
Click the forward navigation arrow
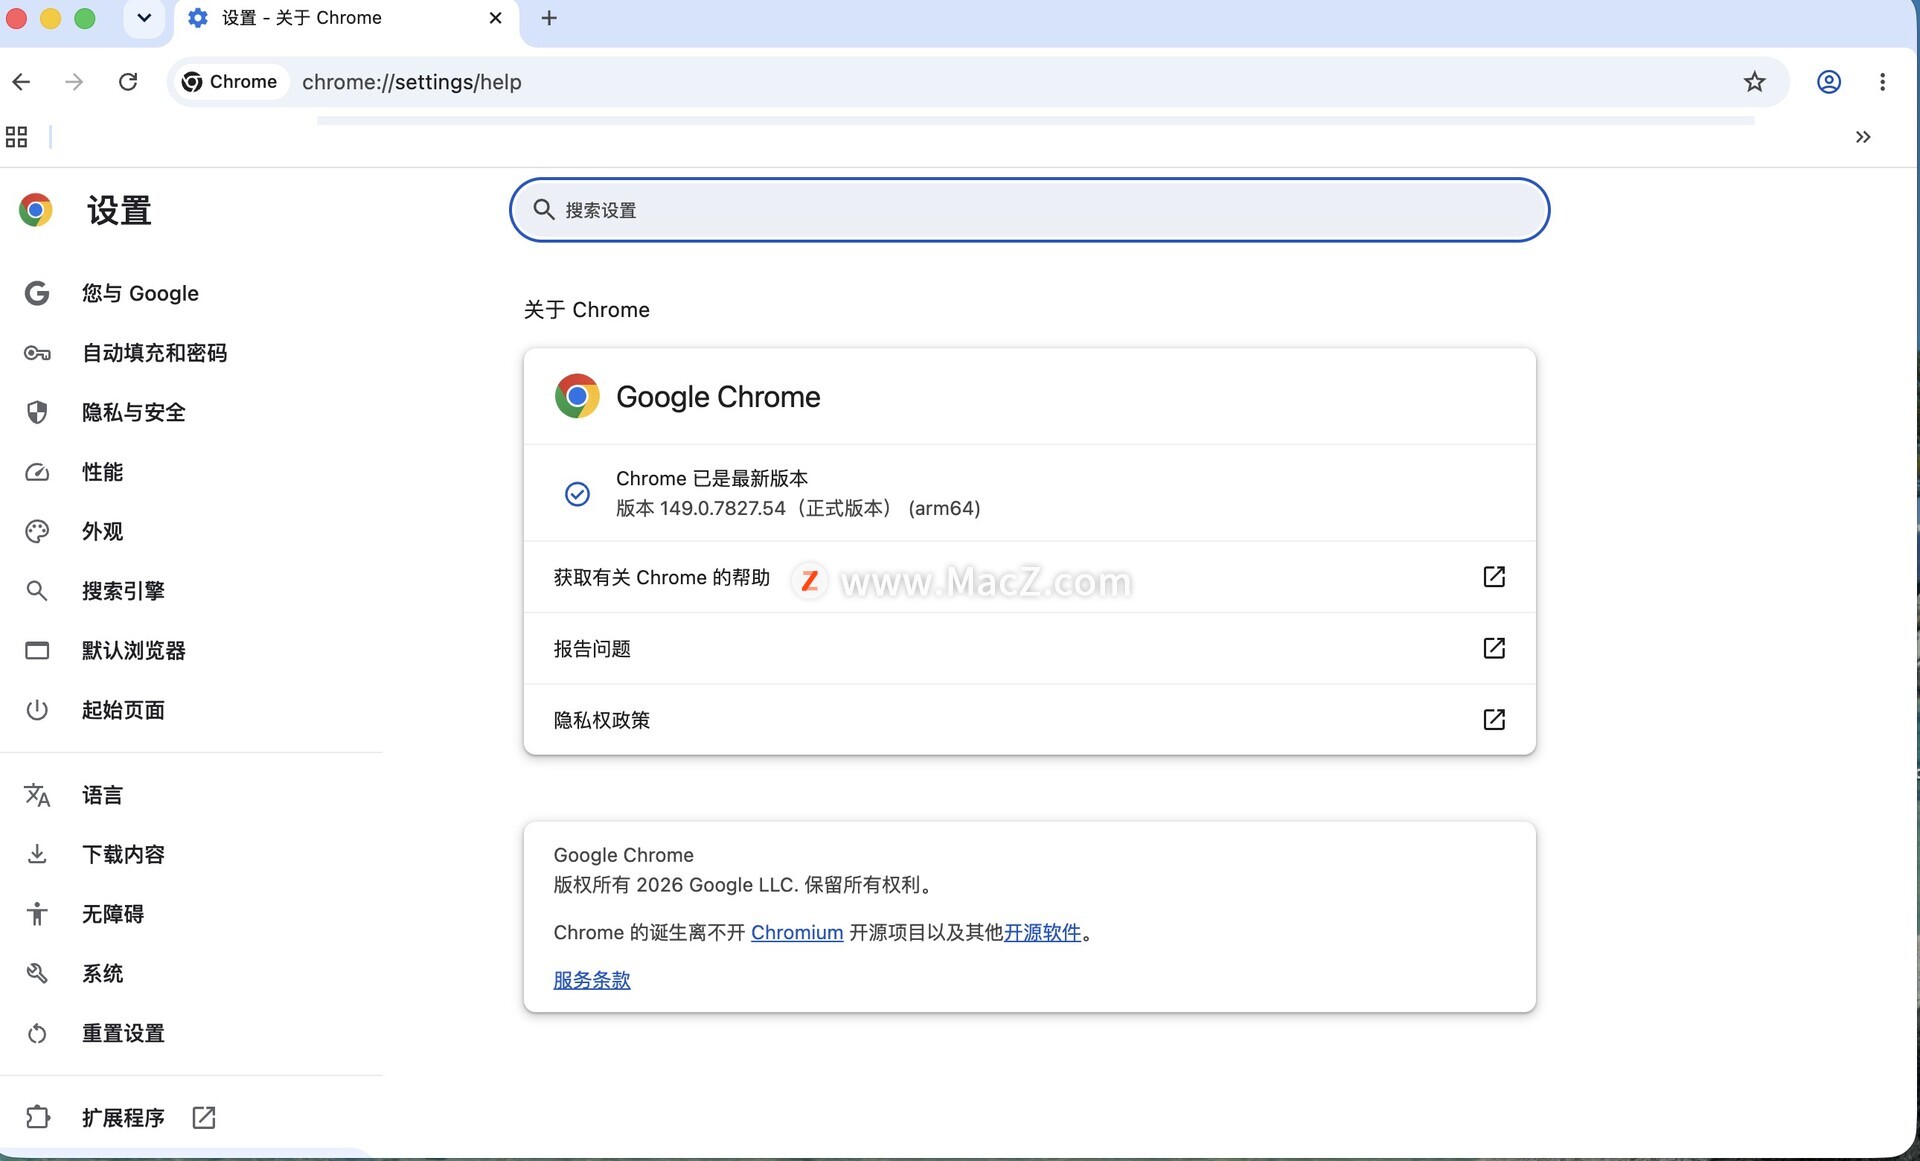pyautogui.click(x=74, y=82)
